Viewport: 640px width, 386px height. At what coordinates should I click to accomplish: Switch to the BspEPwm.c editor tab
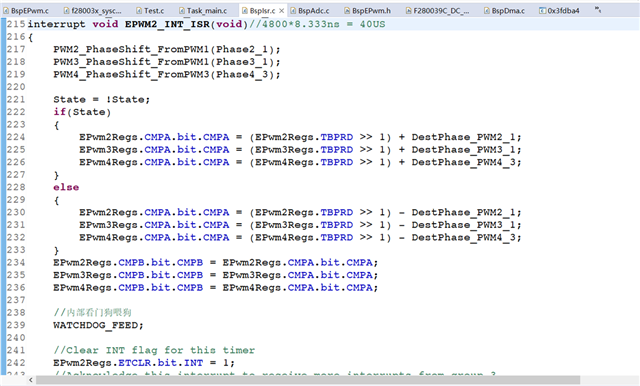(26, 11)
